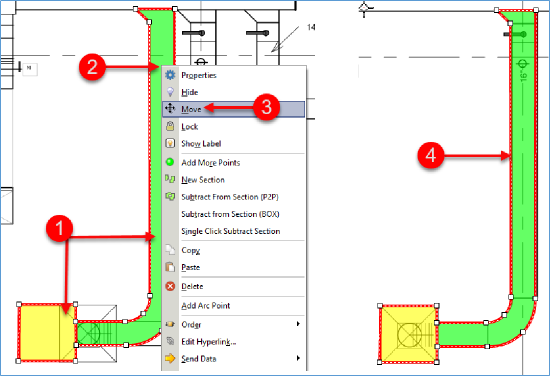The image size is (550, 376).
Task: Click the Paste clipboard icon
Action: point(170,267)
